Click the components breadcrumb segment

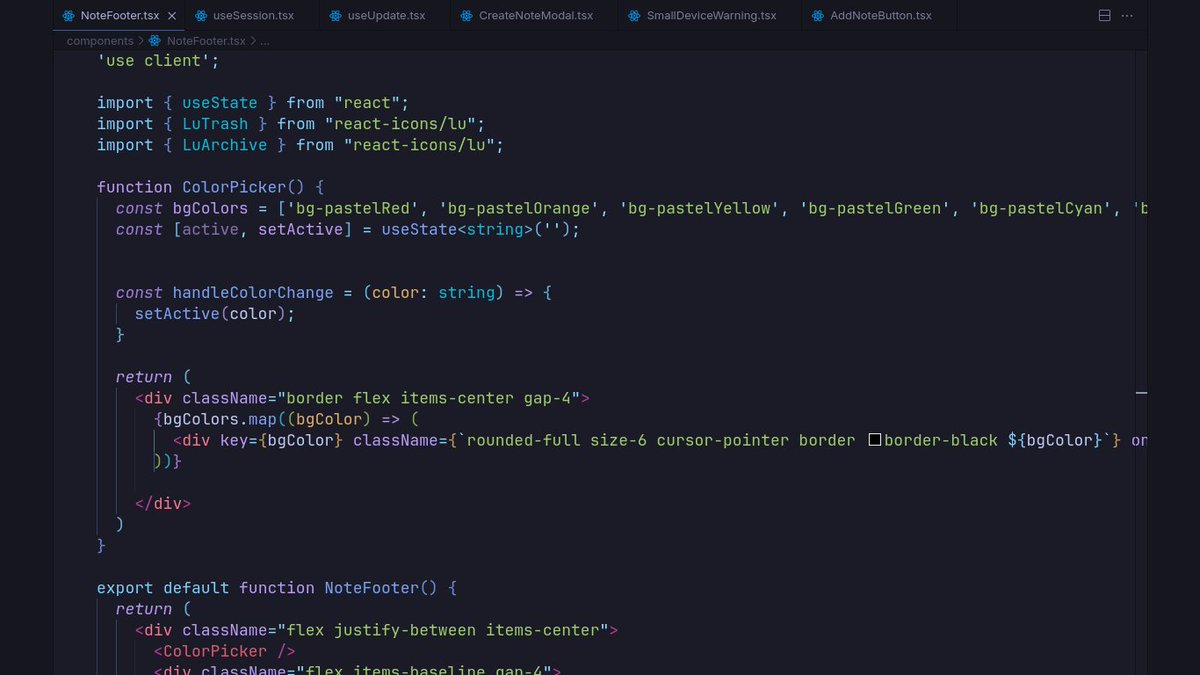pos(100,41)
